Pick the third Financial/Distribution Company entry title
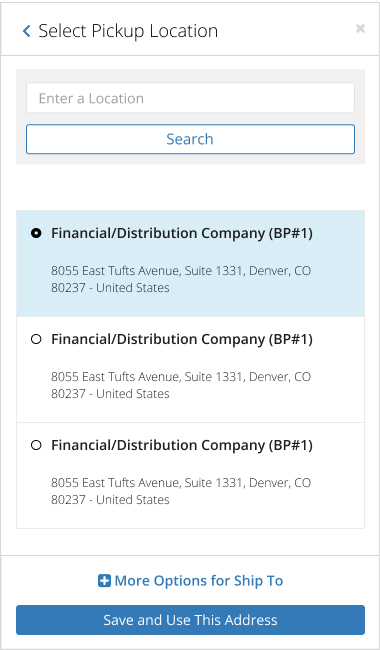Viewport: 380px width, 650px height. (x=182, y=445)
